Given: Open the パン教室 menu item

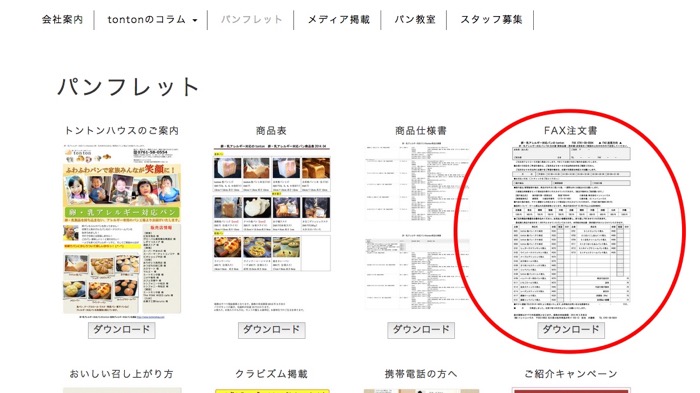Looking at the screenshot, I should coord(415,20).
